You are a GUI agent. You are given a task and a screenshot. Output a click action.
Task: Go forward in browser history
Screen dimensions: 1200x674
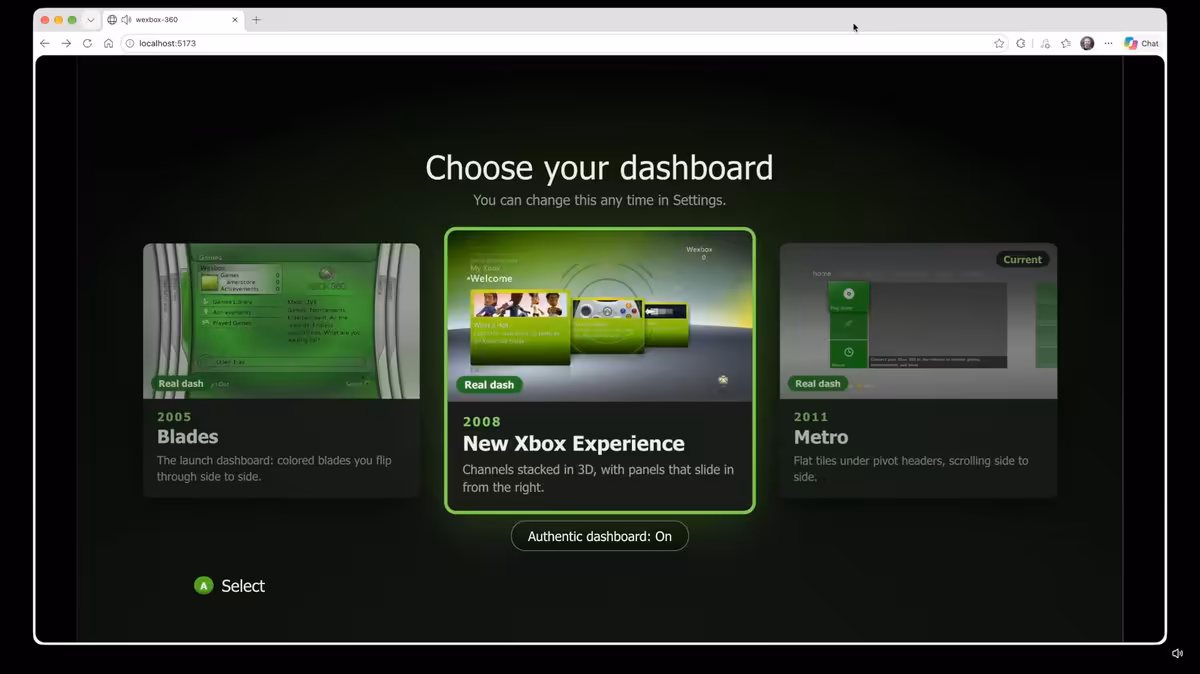coord(66,44)
